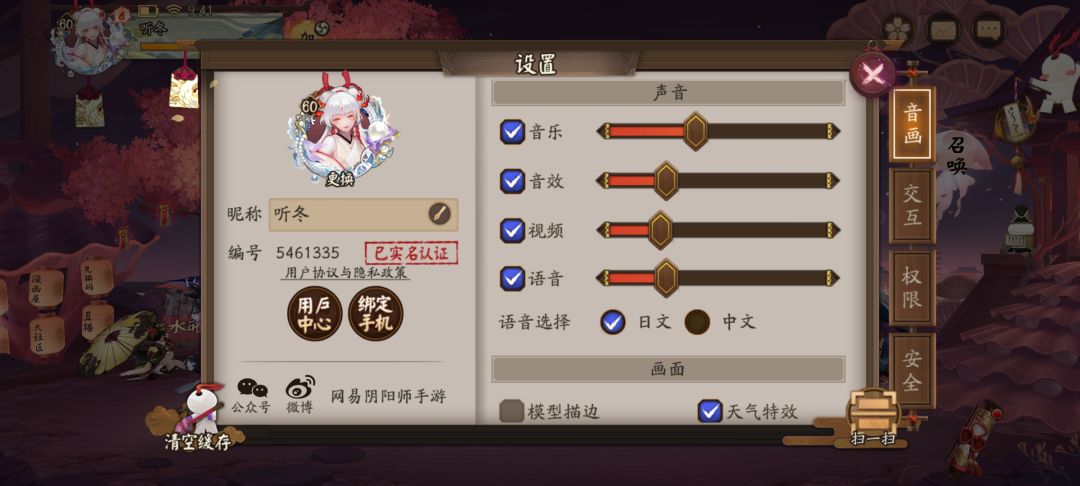Image resolution: width=1080 pixels, height=486 pixels.
Task: Open the WeChat 公众号 icon
Action: coord(251,395)
